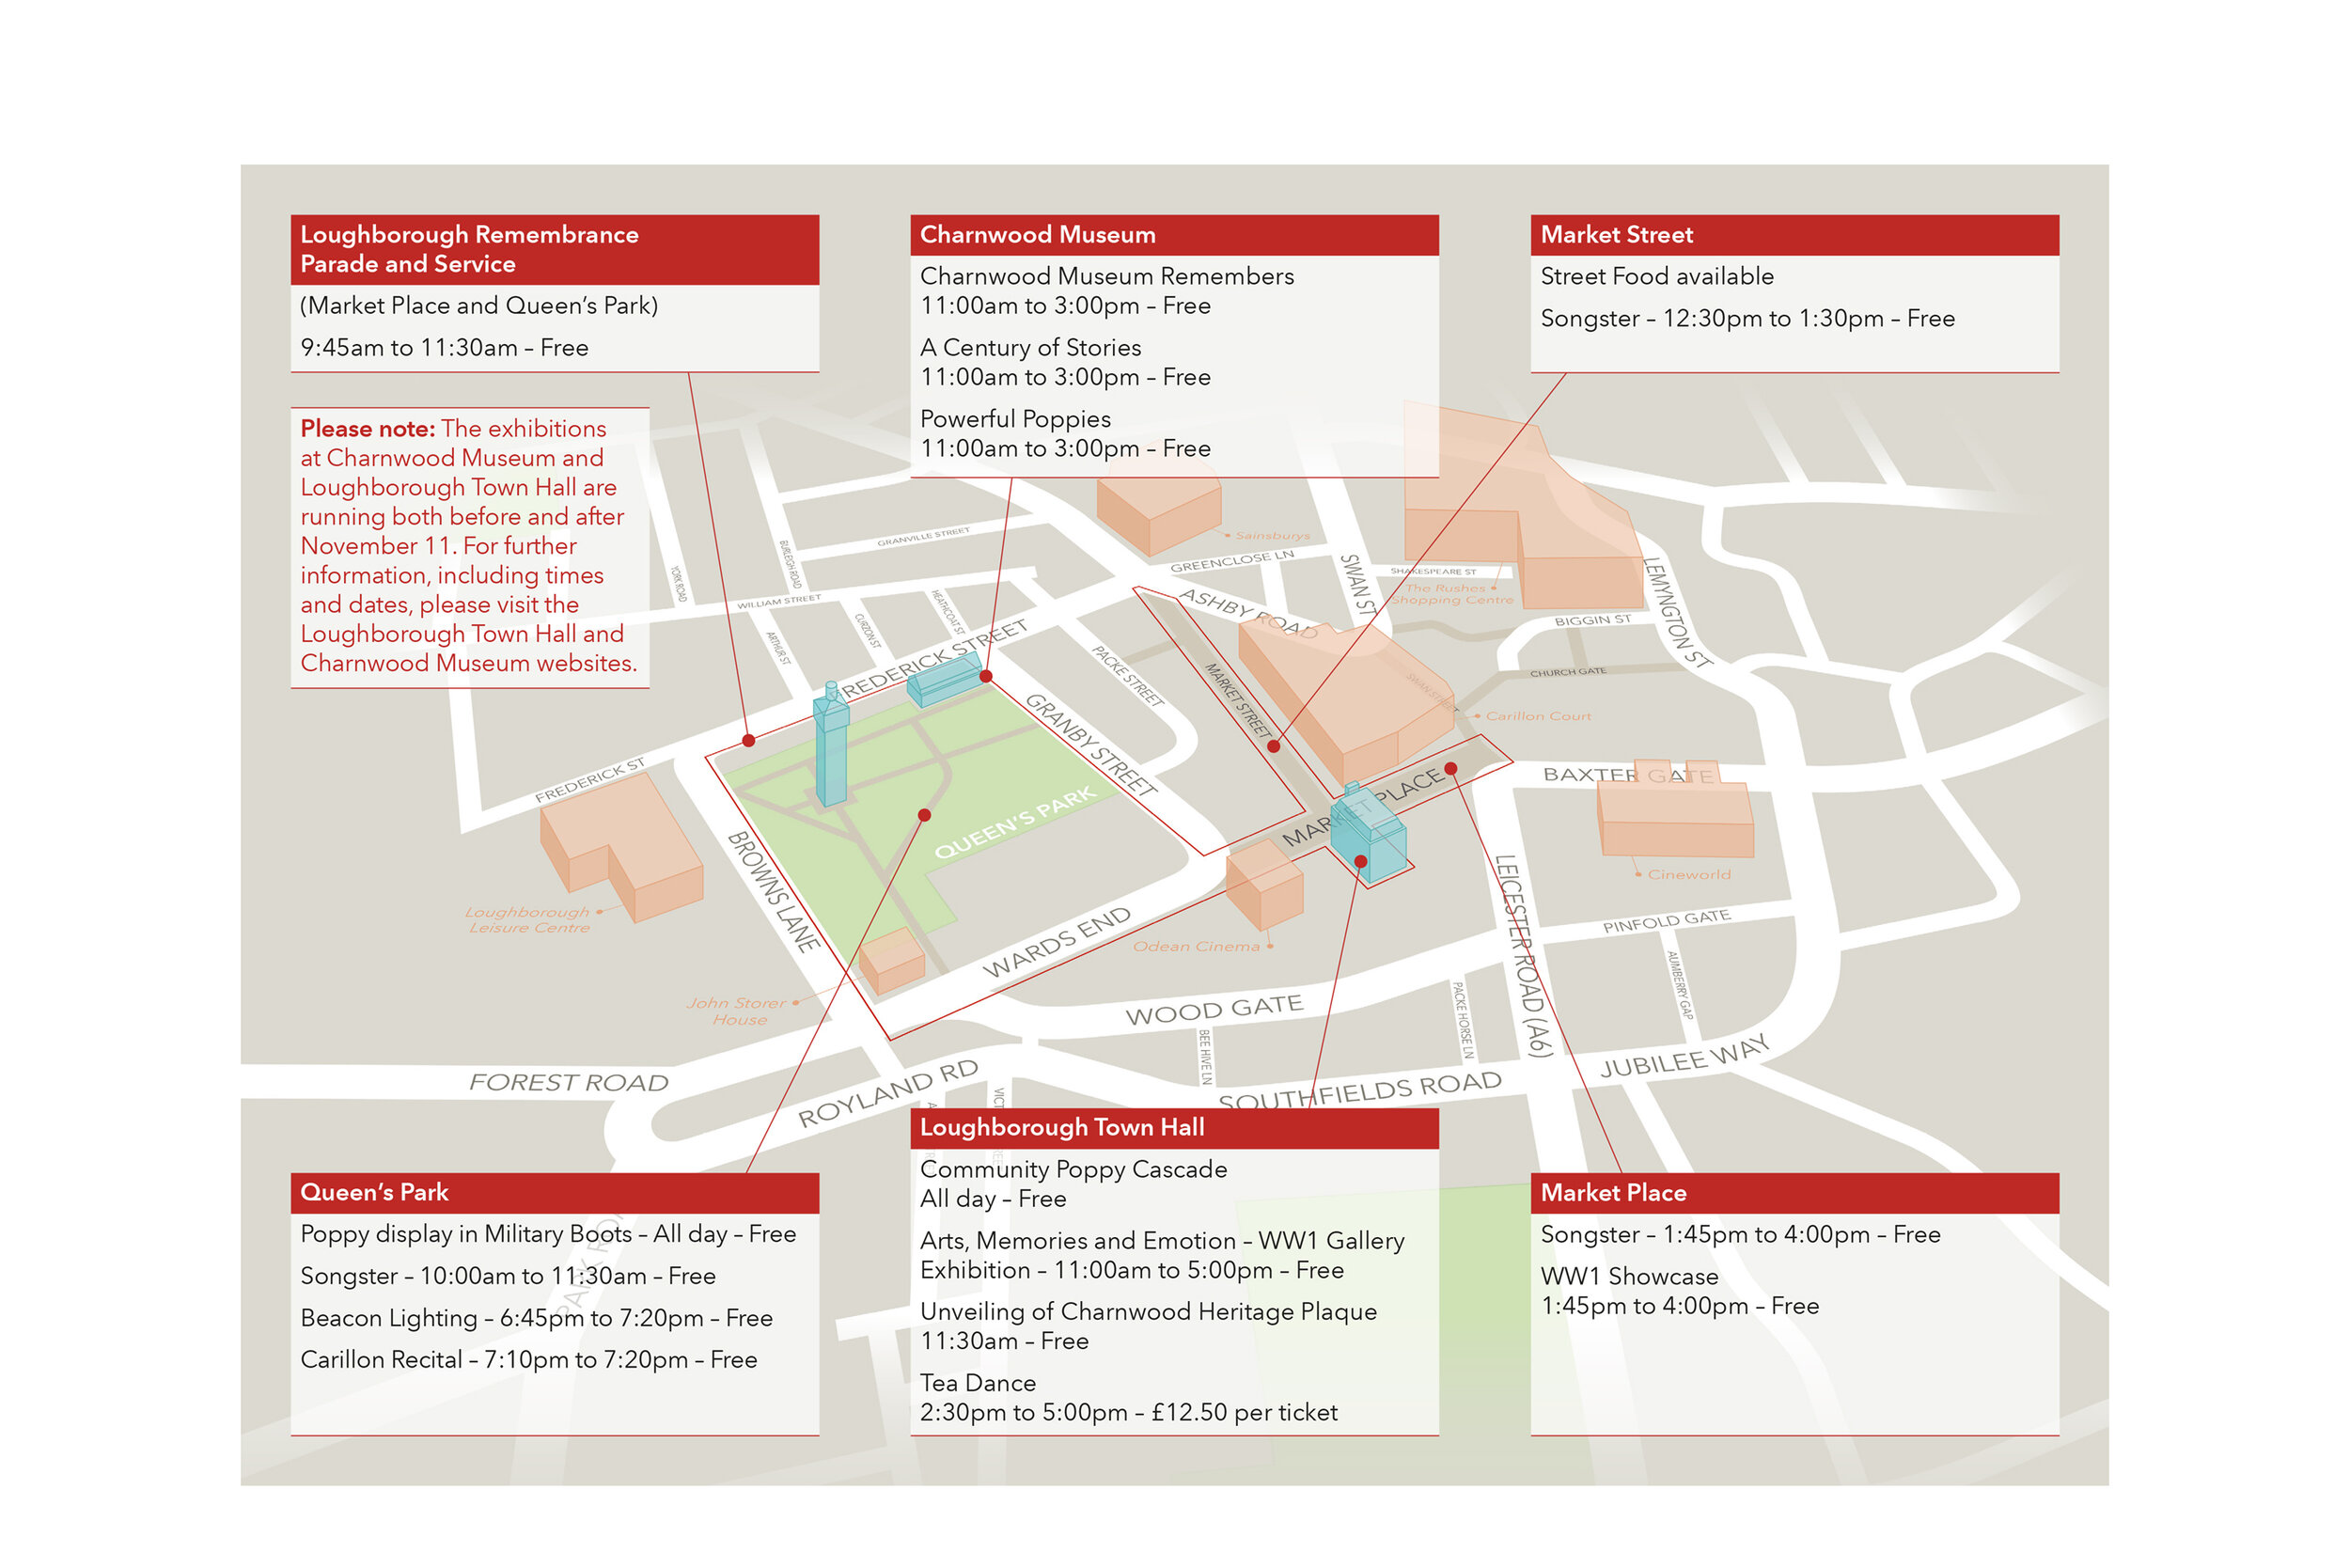Image resolution: width=2350 pixels, height=1568 pixels.
Task: Click the Odean Cinema text label
Action: click(1196, 946)
